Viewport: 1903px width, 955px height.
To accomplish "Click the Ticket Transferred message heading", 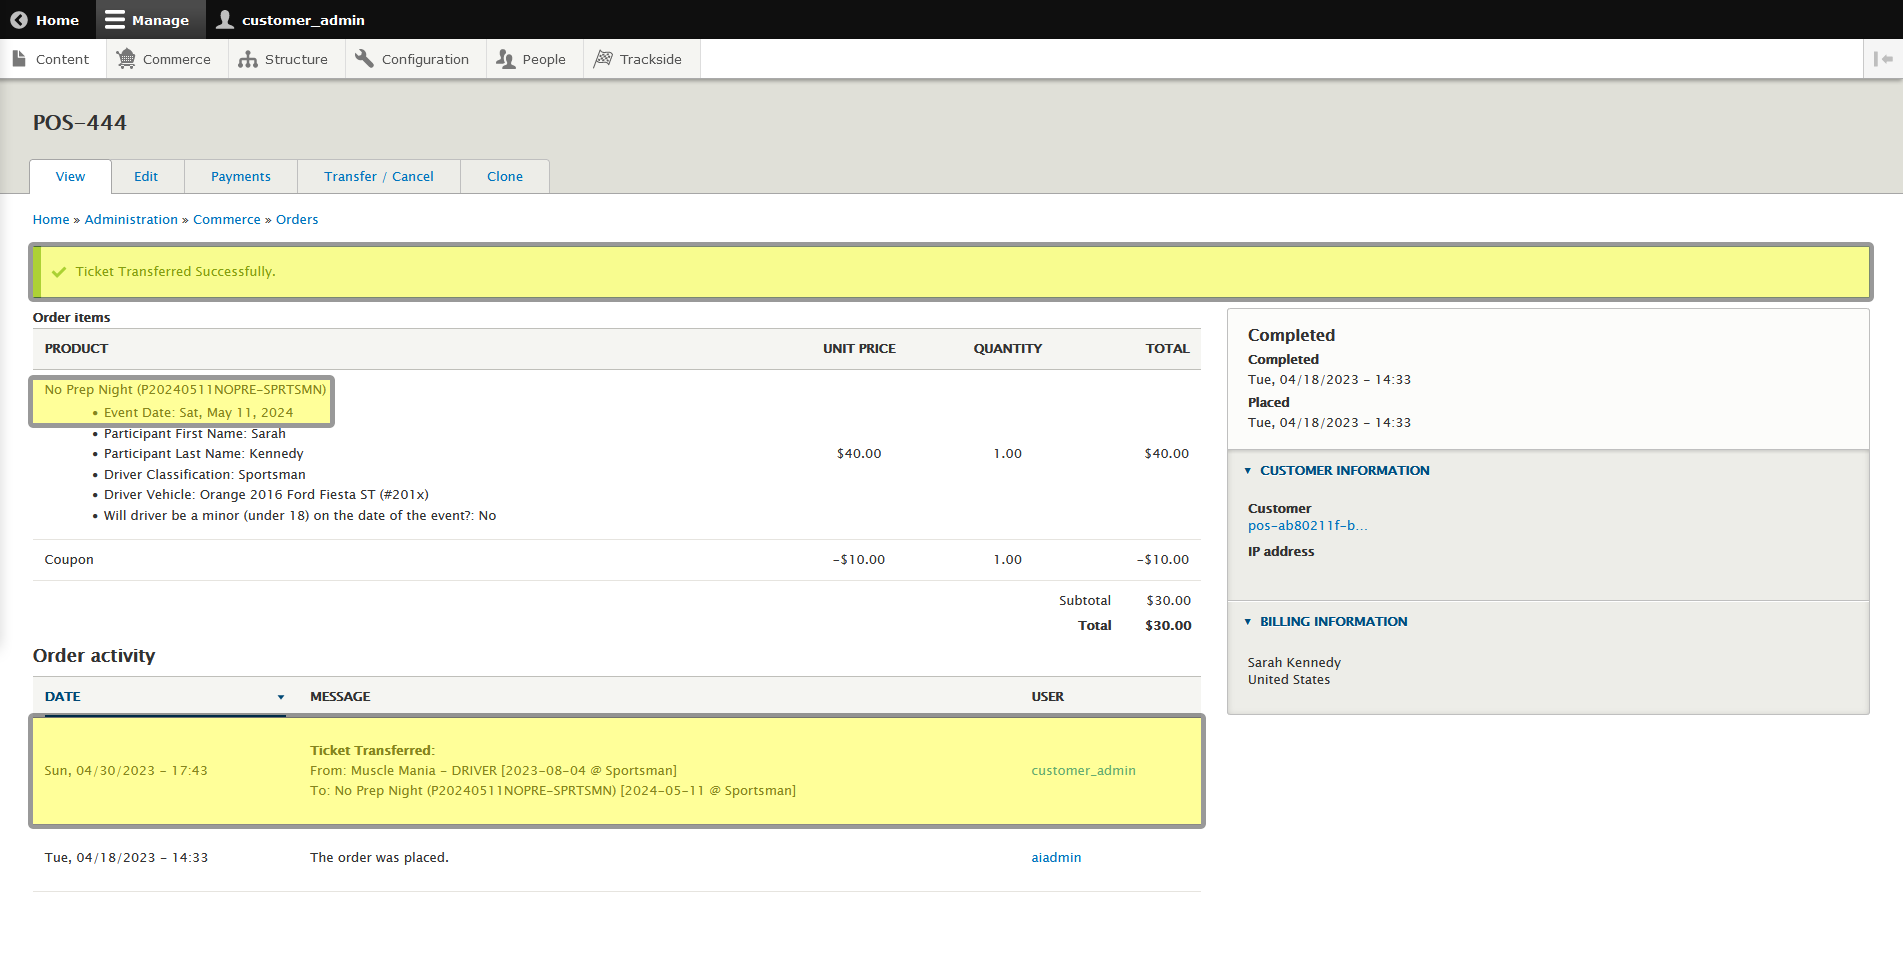I will point(372,750).
